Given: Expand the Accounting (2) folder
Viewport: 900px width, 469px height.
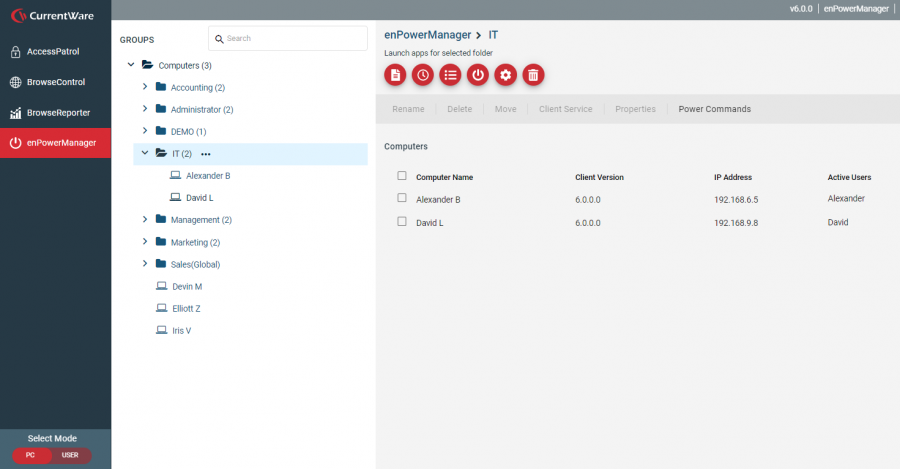Looking at the screenshot, I should 145,87.
